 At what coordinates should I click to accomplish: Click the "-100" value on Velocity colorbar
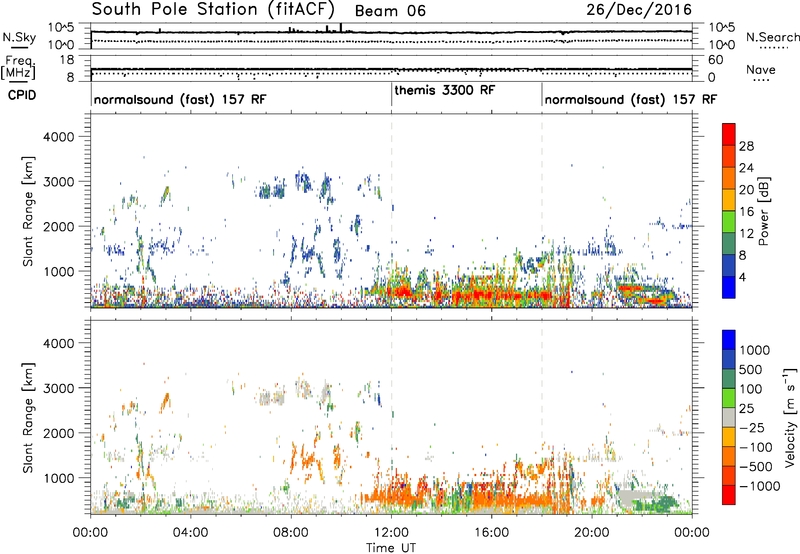[x=754, y=447]
